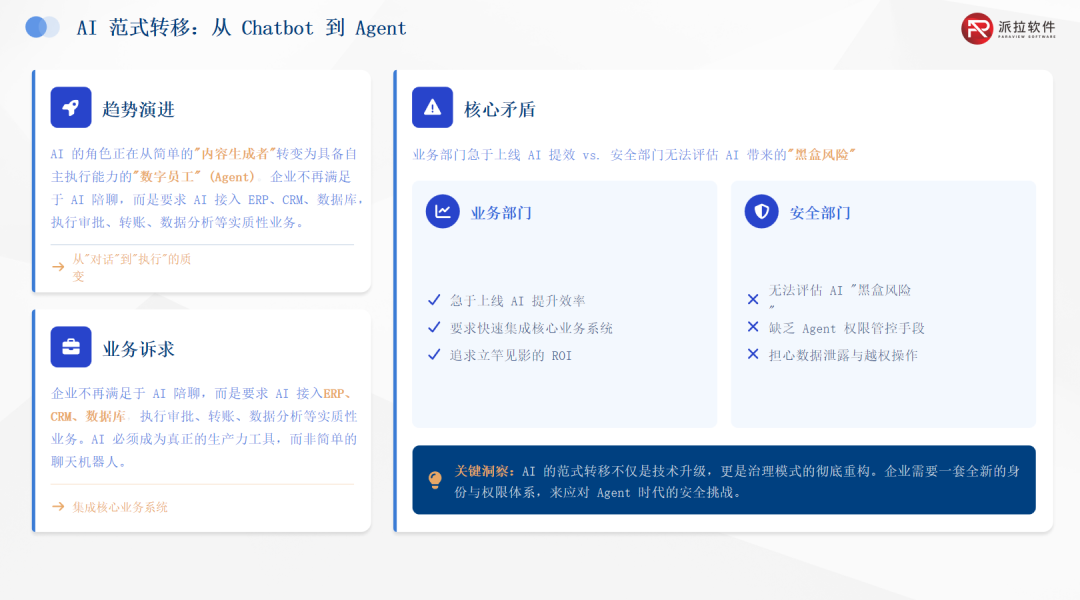Click the checkmark beside 急于上线 AI 提升效率
This screenshot has width=1080, height=600.
click(434, 300)
